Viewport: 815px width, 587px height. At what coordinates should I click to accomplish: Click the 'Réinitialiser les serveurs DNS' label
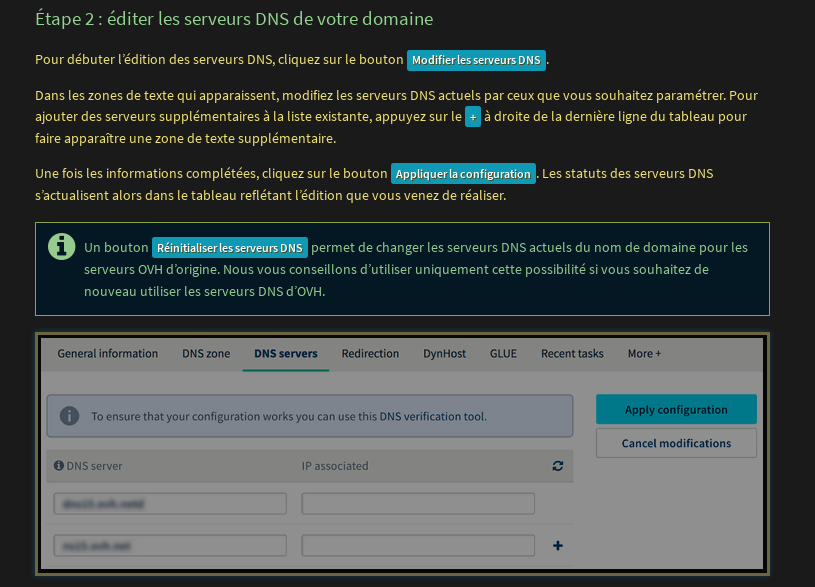230,247
